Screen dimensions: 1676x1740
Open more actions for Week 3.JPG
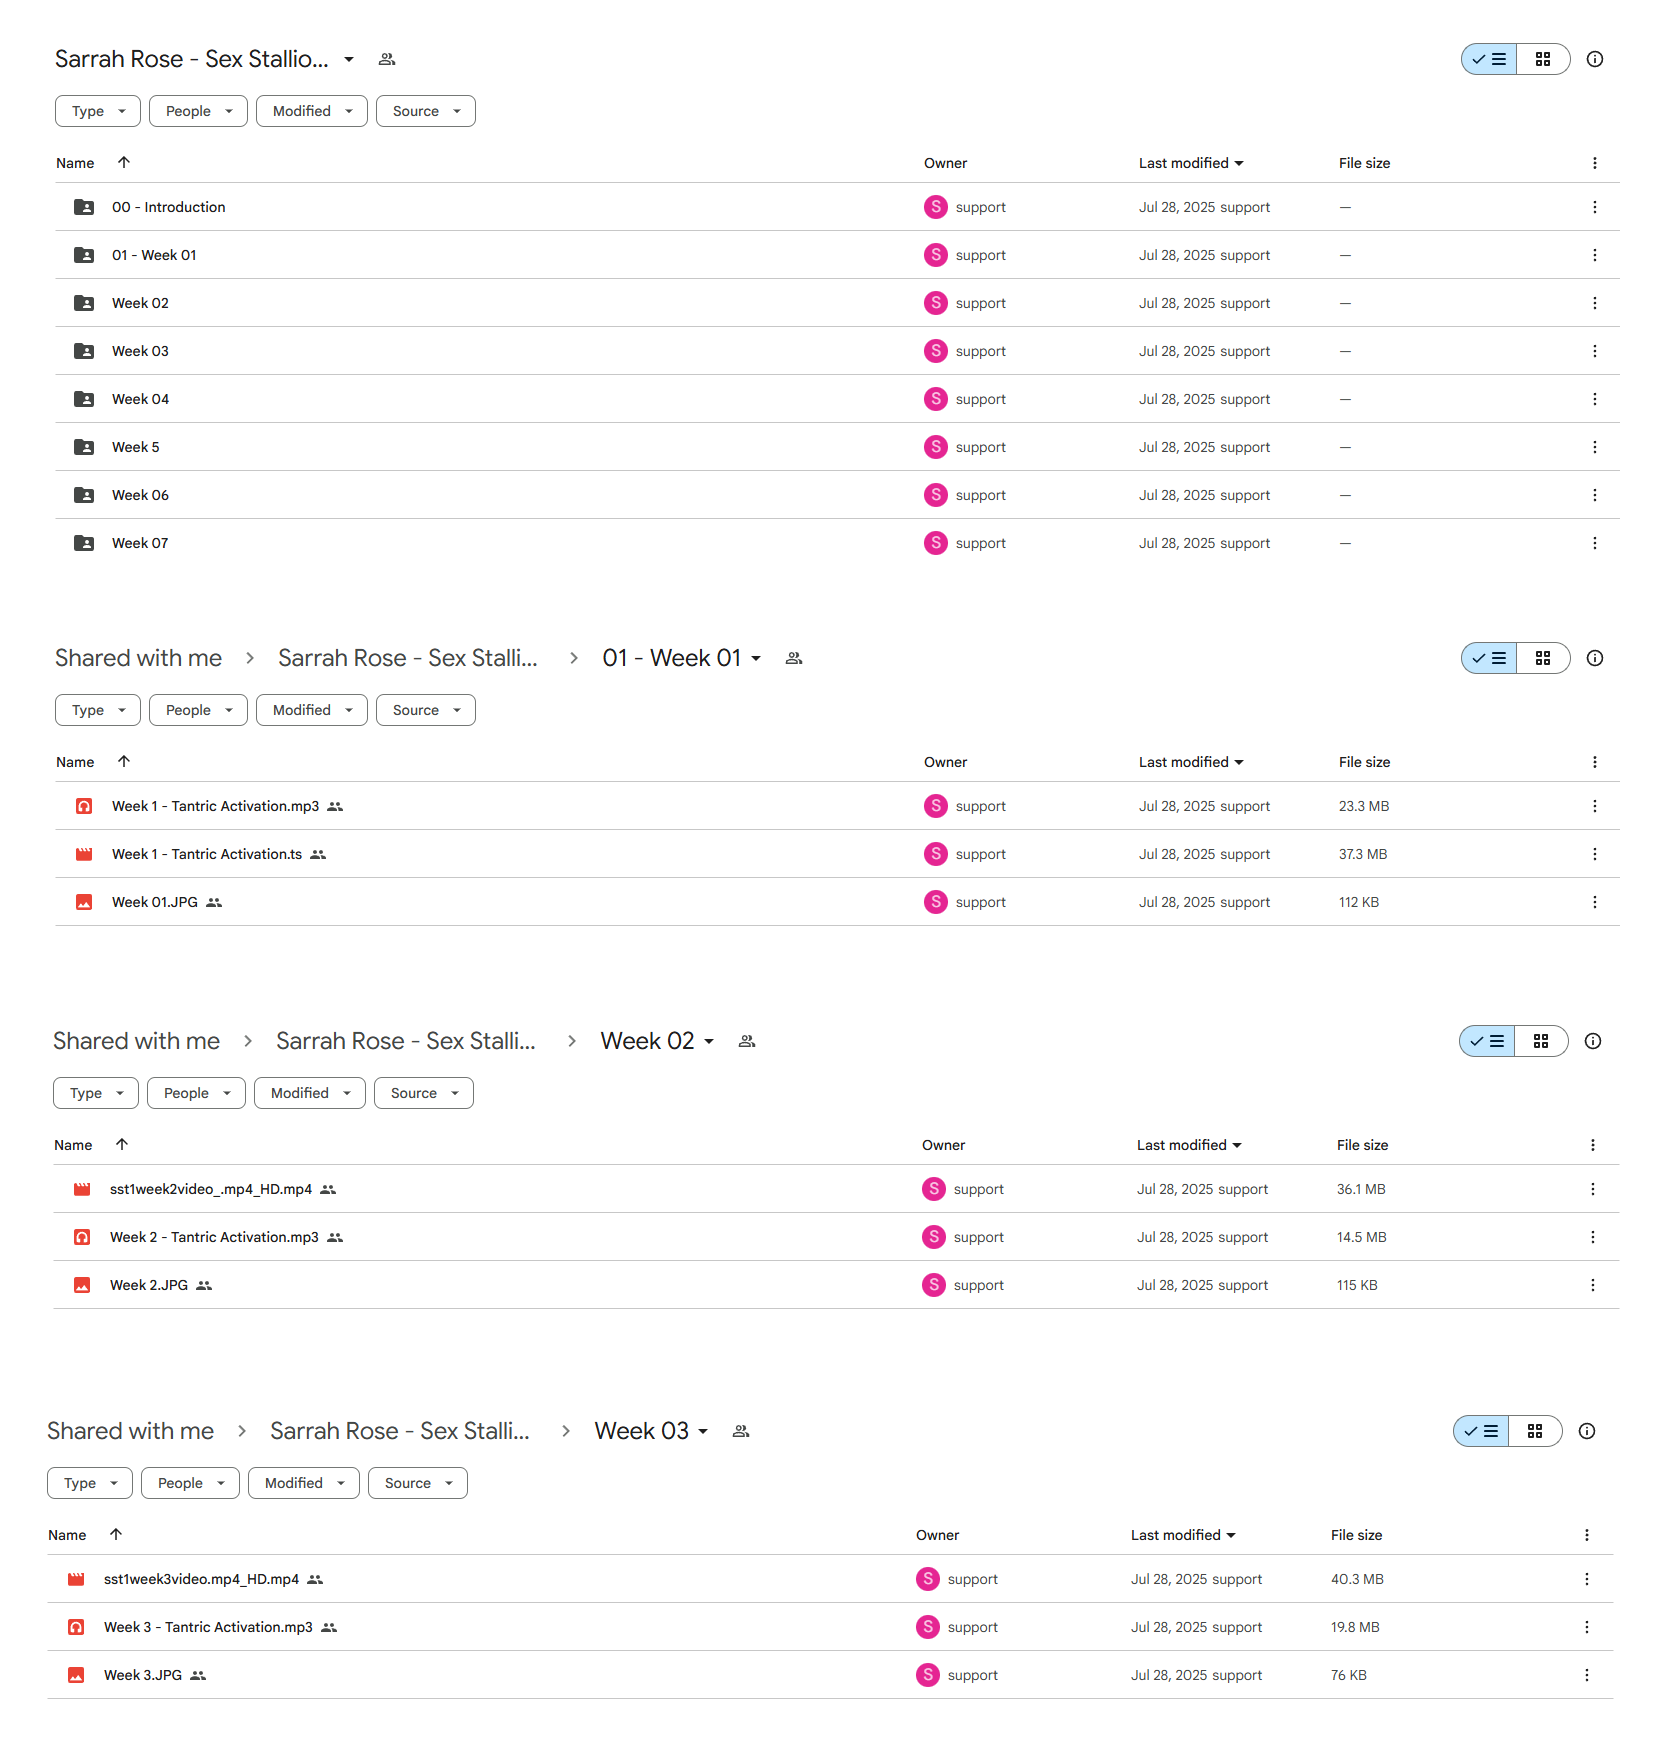click(1586, 1675)
